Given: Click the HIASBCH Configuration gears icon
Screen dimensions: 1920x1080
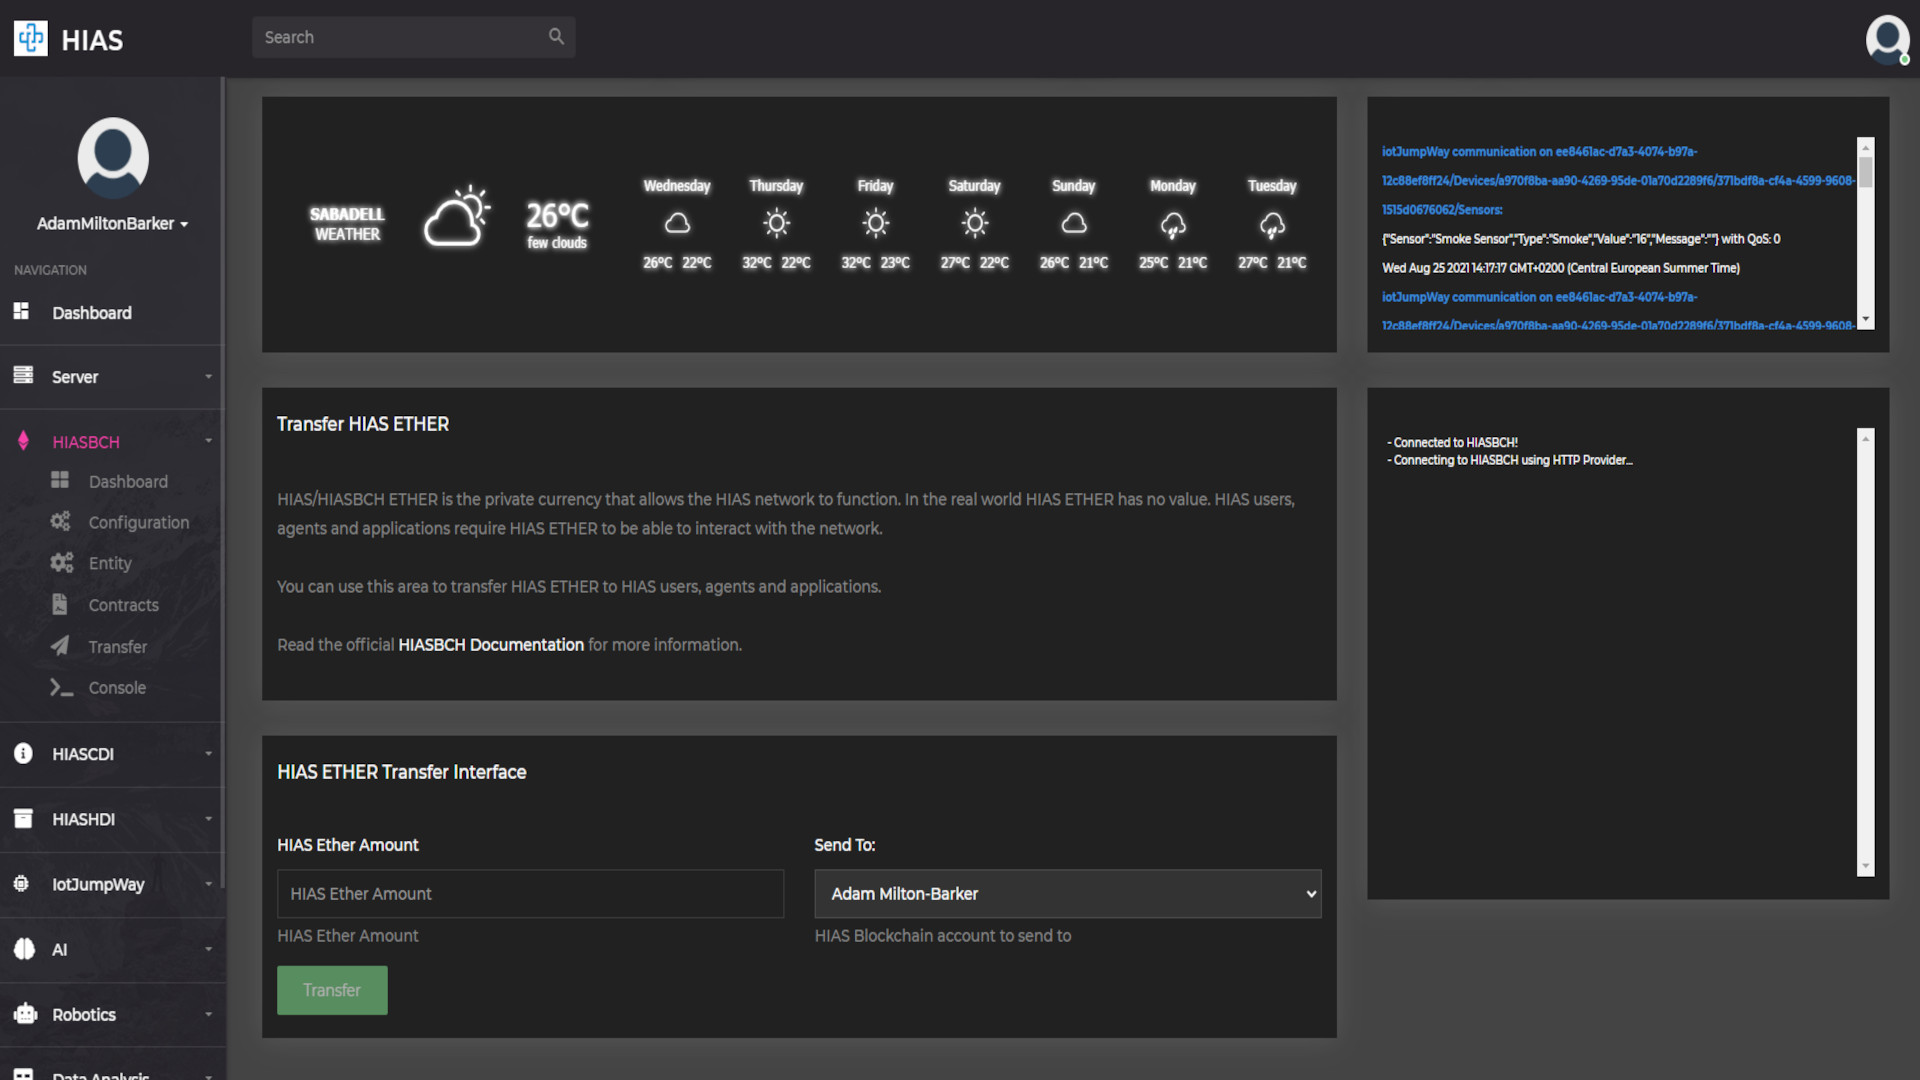Looking at the screenshot, I should 61,522.
